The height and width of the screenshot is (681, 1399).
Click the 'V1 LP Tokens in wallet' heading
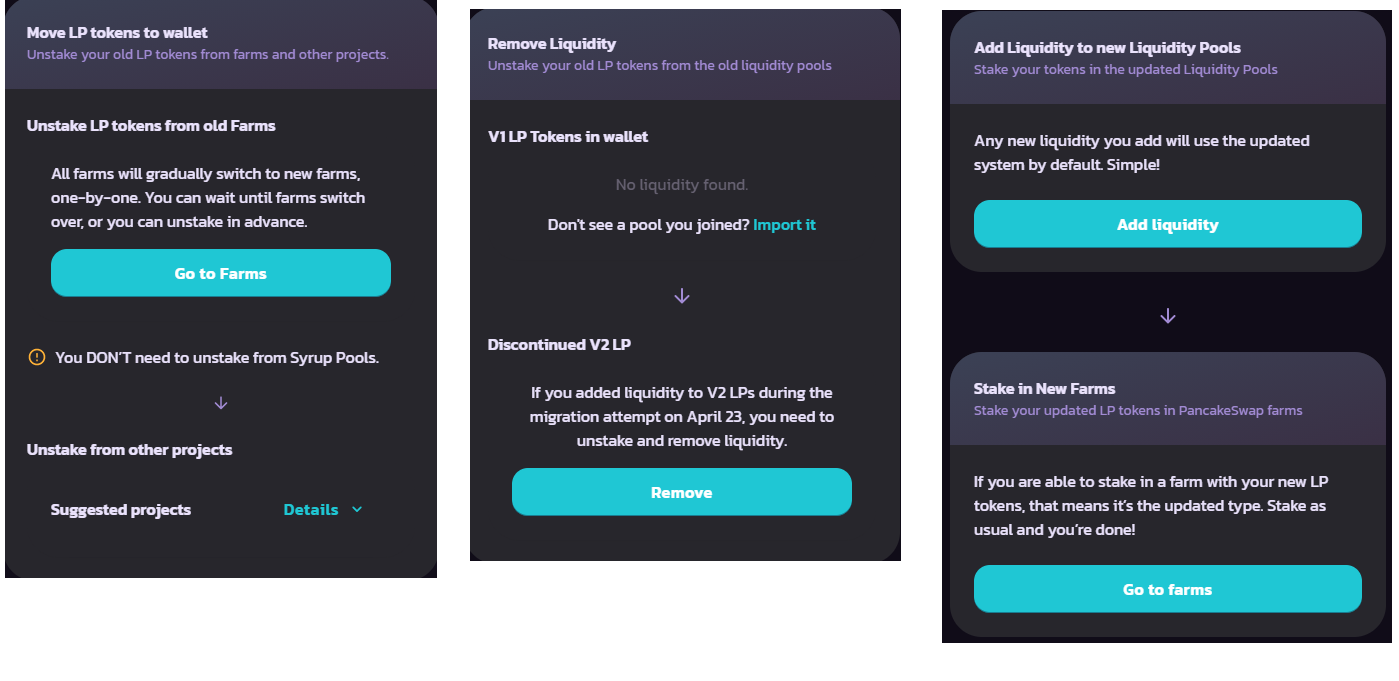point(568,137)
